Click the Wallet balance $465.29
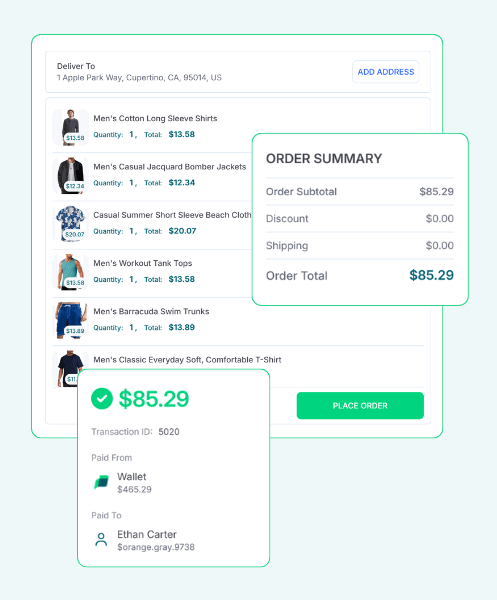The width and height of the screenshot is (497, 600). [x=134, y=489]
